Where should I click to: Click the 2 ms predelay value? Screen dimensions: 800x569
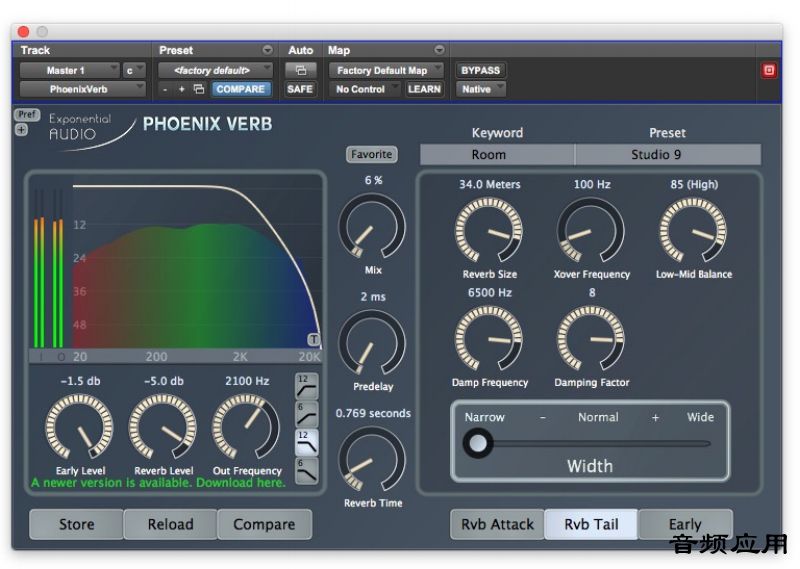click(x=373, y=296)
